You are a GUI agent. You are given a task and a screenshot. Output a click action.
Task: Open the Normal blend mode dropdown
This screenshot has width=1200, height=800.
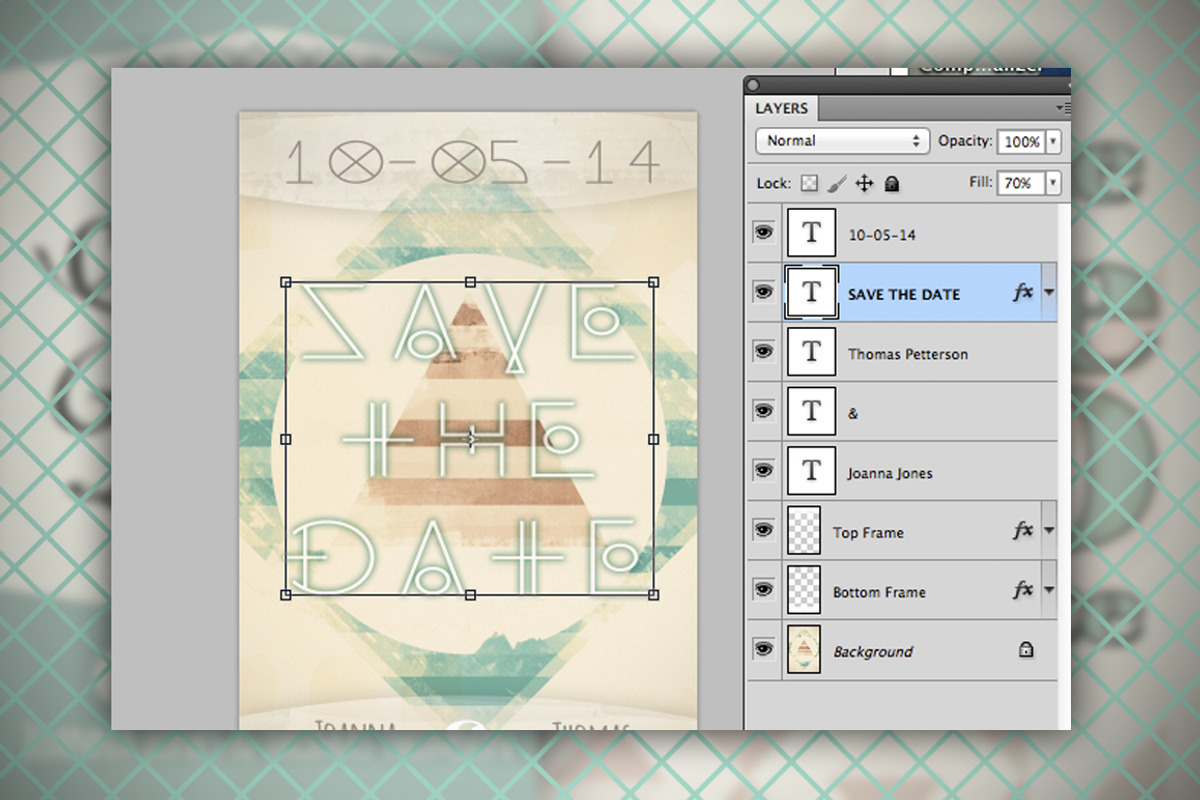tap(842, 141)
